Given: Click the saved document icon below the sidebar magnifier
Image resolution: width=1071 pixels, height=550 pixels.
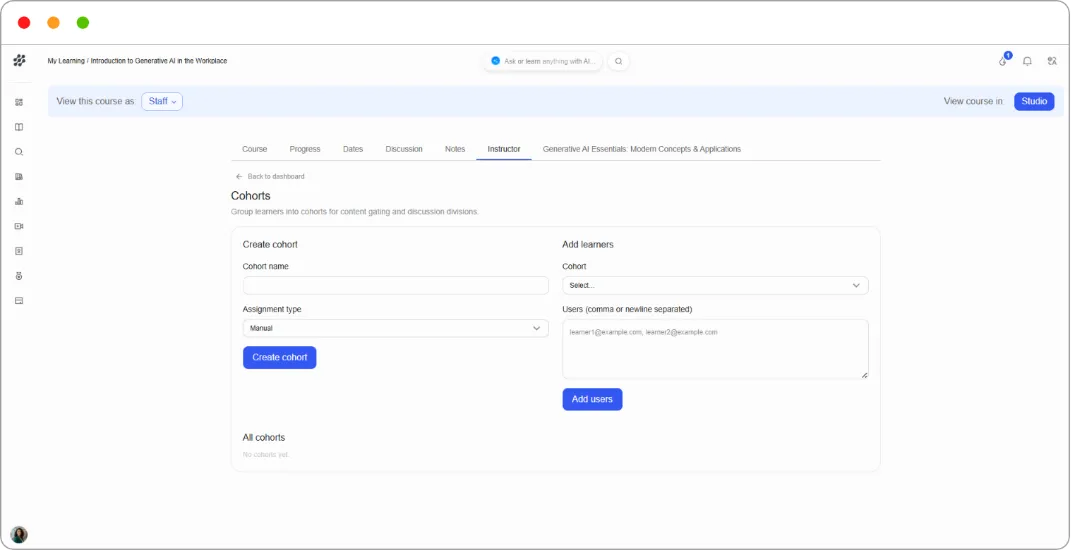Looking at the screenshot, I should tap(19, 176).
